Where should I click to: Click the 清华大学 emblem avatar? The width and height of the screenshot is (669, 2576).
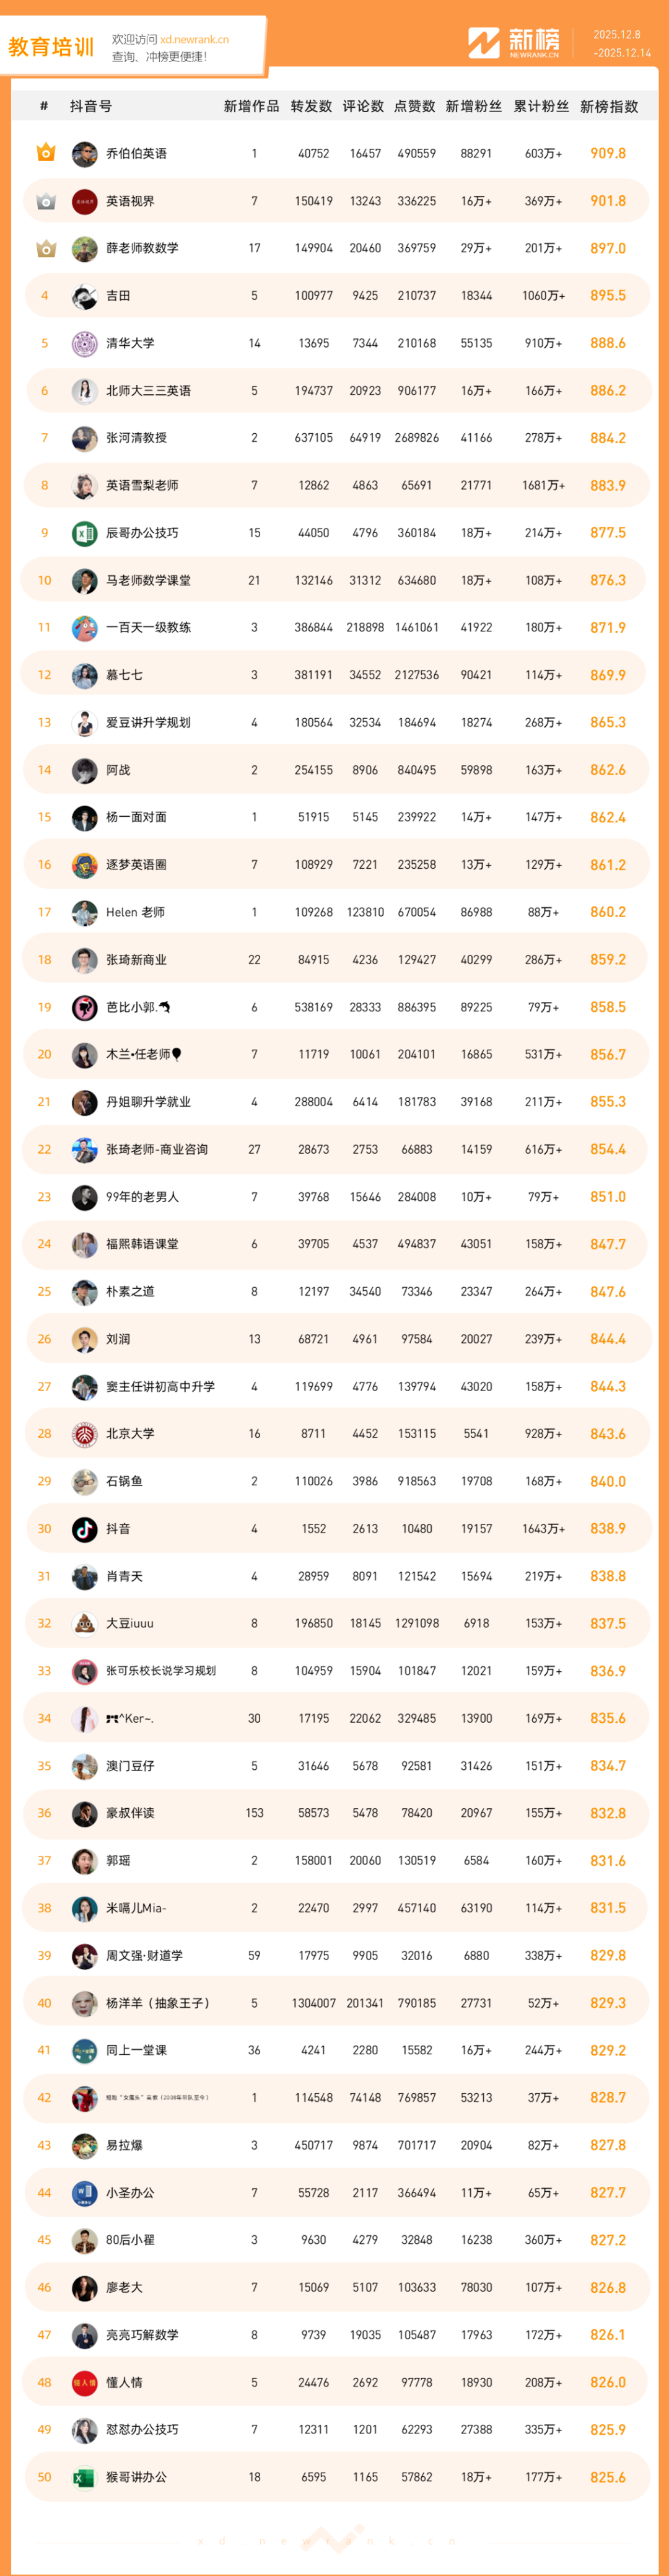(x=85, y=343)
